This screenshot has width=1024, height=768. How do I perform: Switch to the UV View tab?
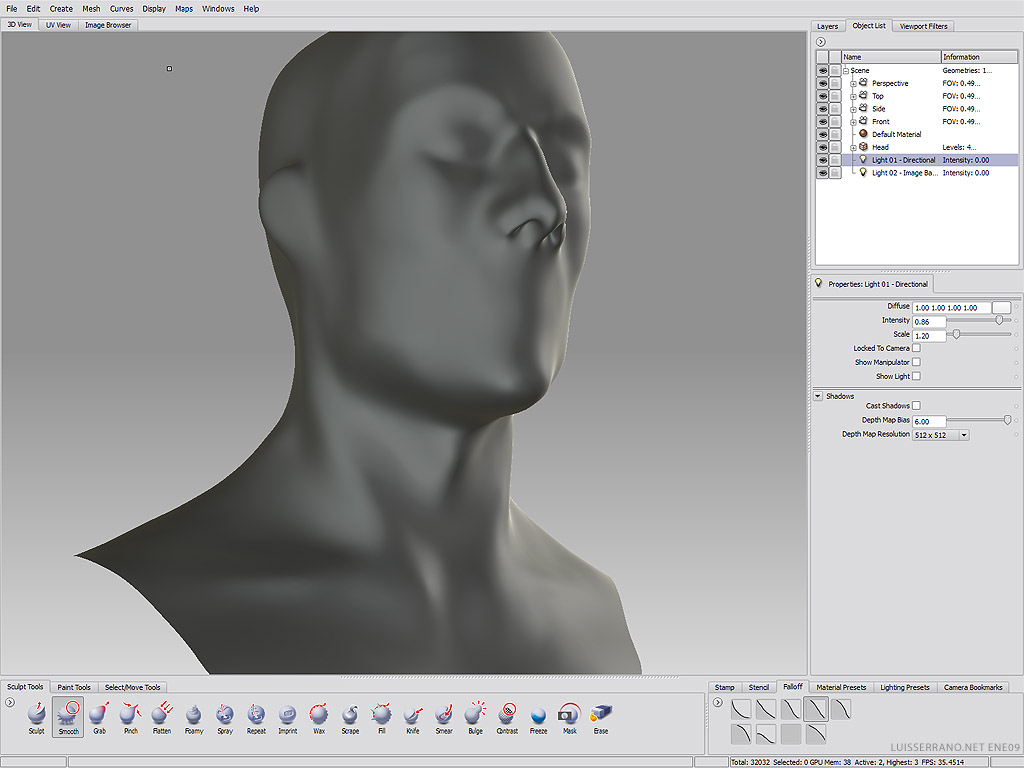coord(58,25)
